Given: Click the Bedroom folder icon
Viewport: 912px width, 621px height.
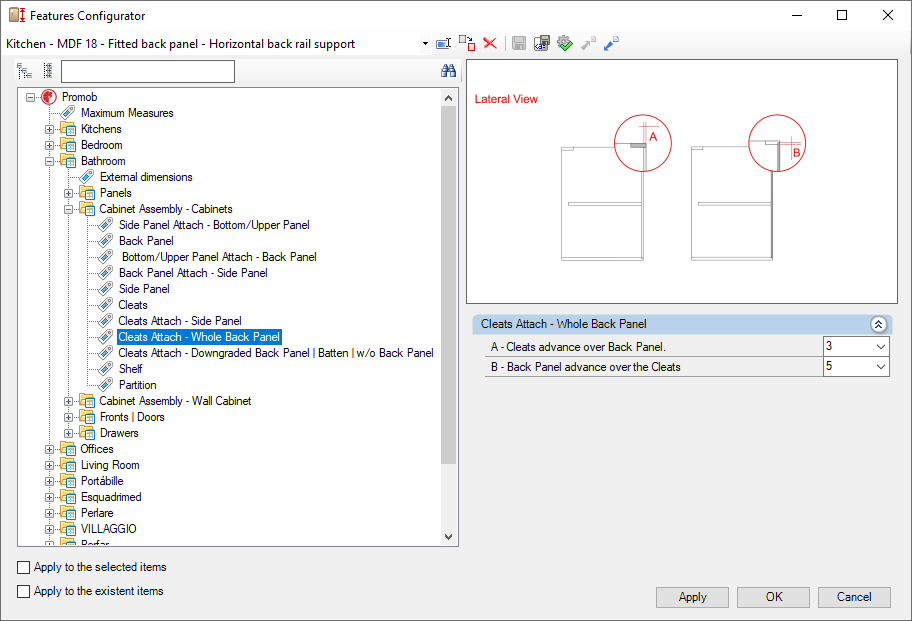Looking at the screenshot, I should tap(68, 145).
